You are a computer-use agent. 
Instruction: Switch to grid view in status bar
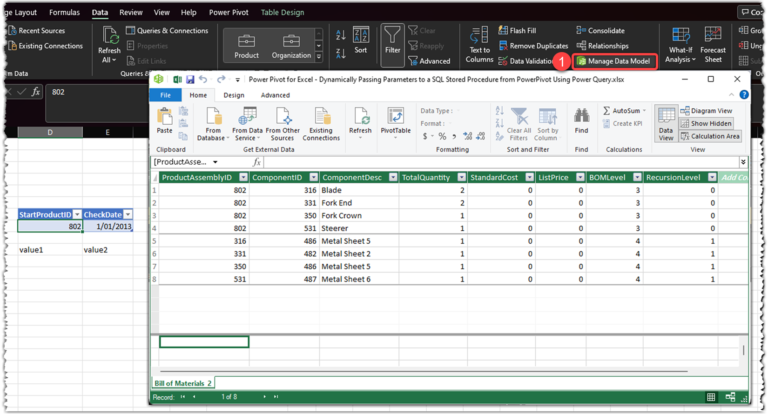[x=711, y=397]
